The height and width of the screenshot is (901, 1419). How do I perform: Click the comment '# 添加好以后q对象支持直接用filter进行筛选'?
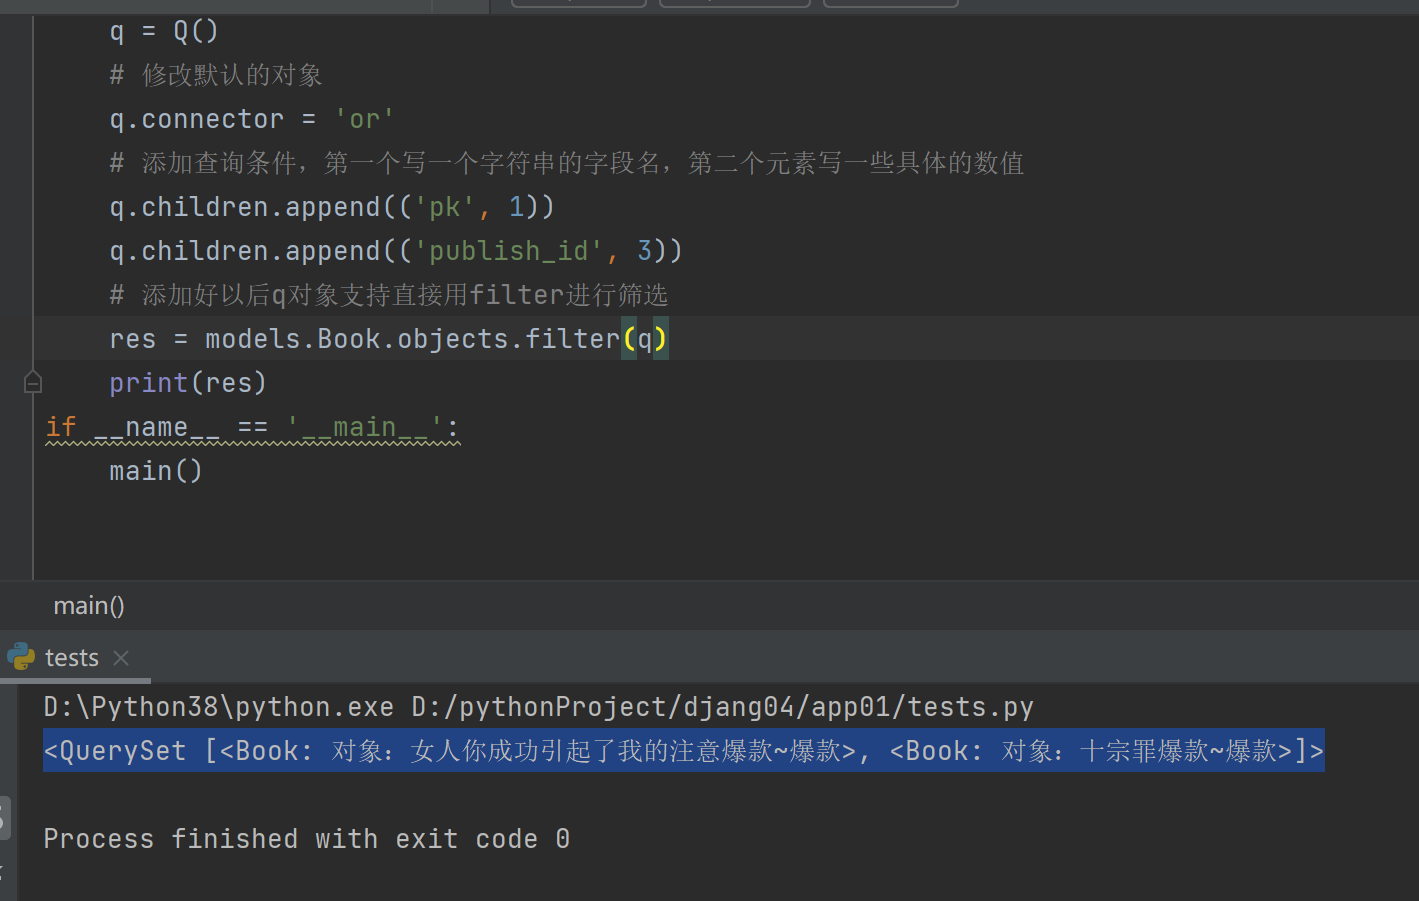[x=389, y=295]
